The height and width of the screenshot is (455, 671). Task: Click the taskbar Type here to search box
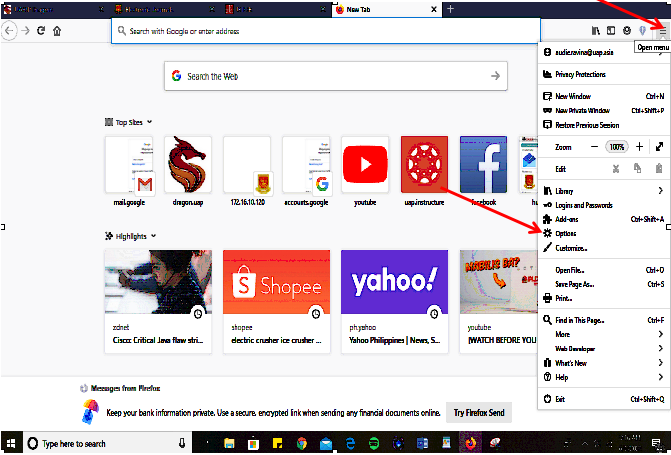point(107,443)
